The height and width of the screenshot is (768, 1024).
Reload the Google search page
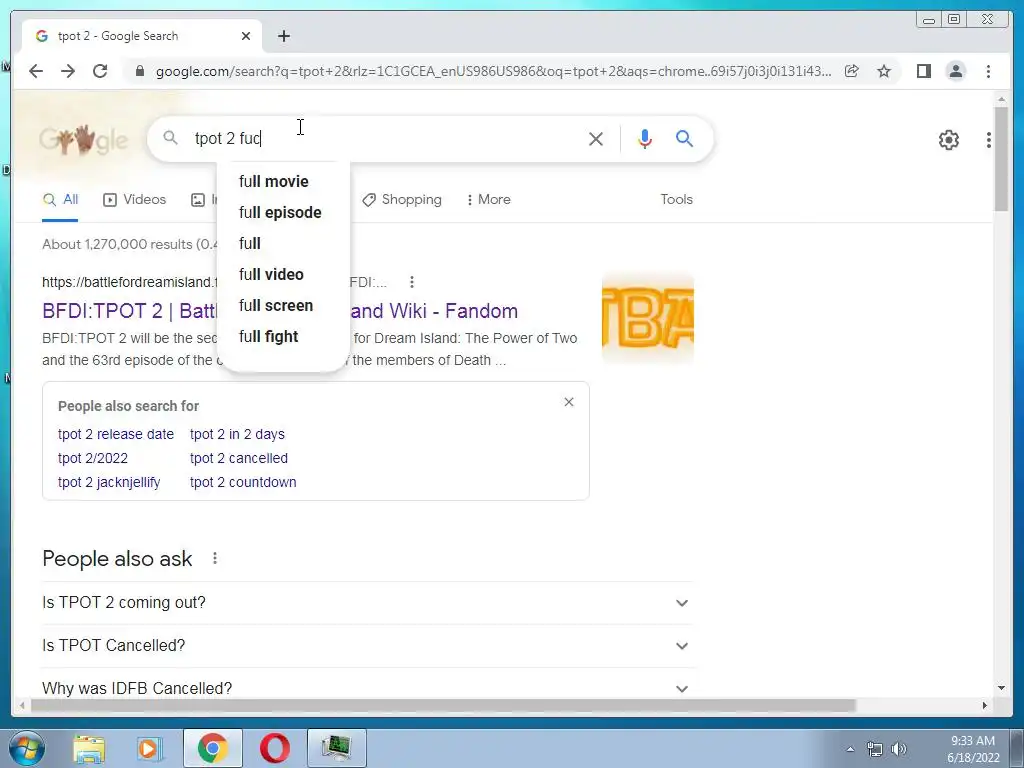[100, 71]
